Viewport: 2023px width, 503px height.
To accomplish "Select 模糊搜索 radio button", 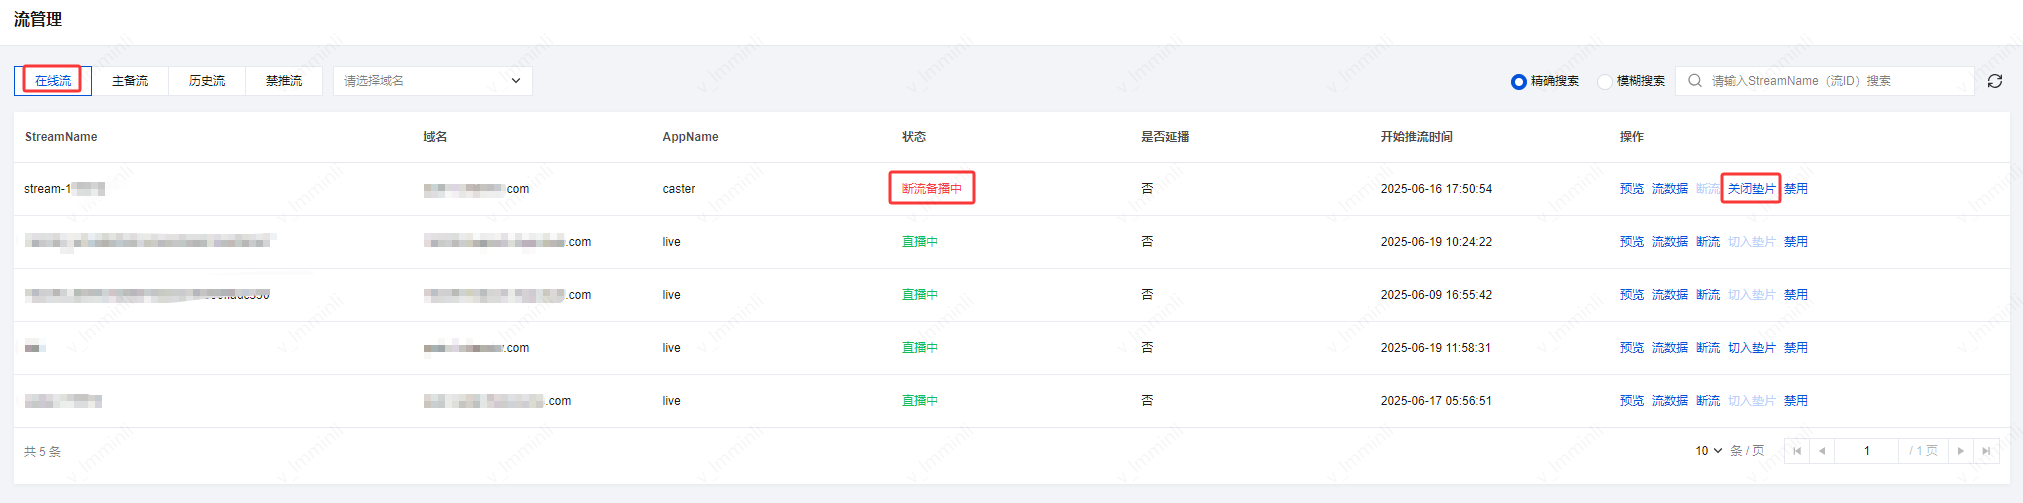I will coord(1605,82).
